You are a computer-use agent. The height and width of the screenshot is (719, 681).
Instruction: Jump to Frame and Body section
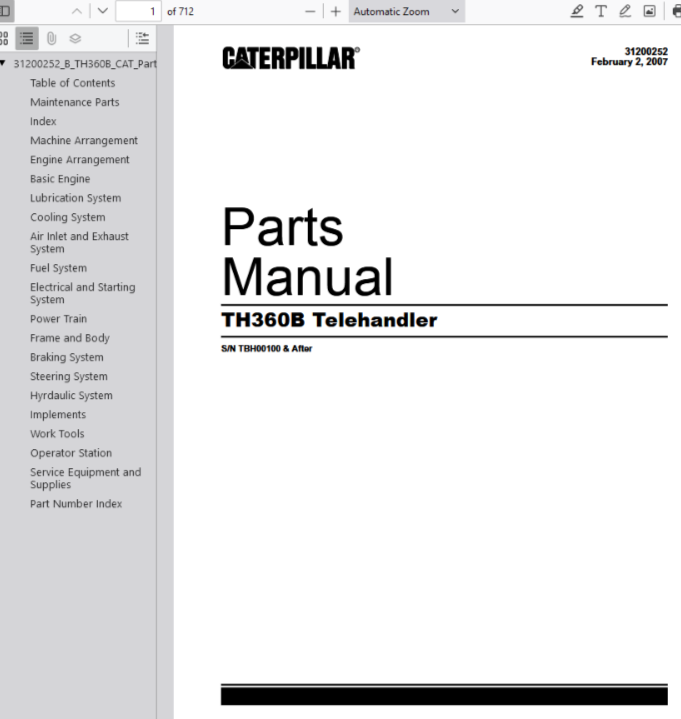pyautogui.click(x=70, y=338)
